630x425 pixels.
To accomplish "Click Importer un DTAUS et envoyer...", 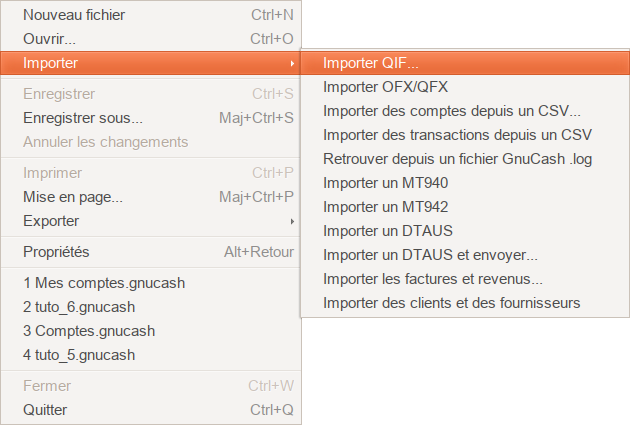I will [x=430, y=255].
